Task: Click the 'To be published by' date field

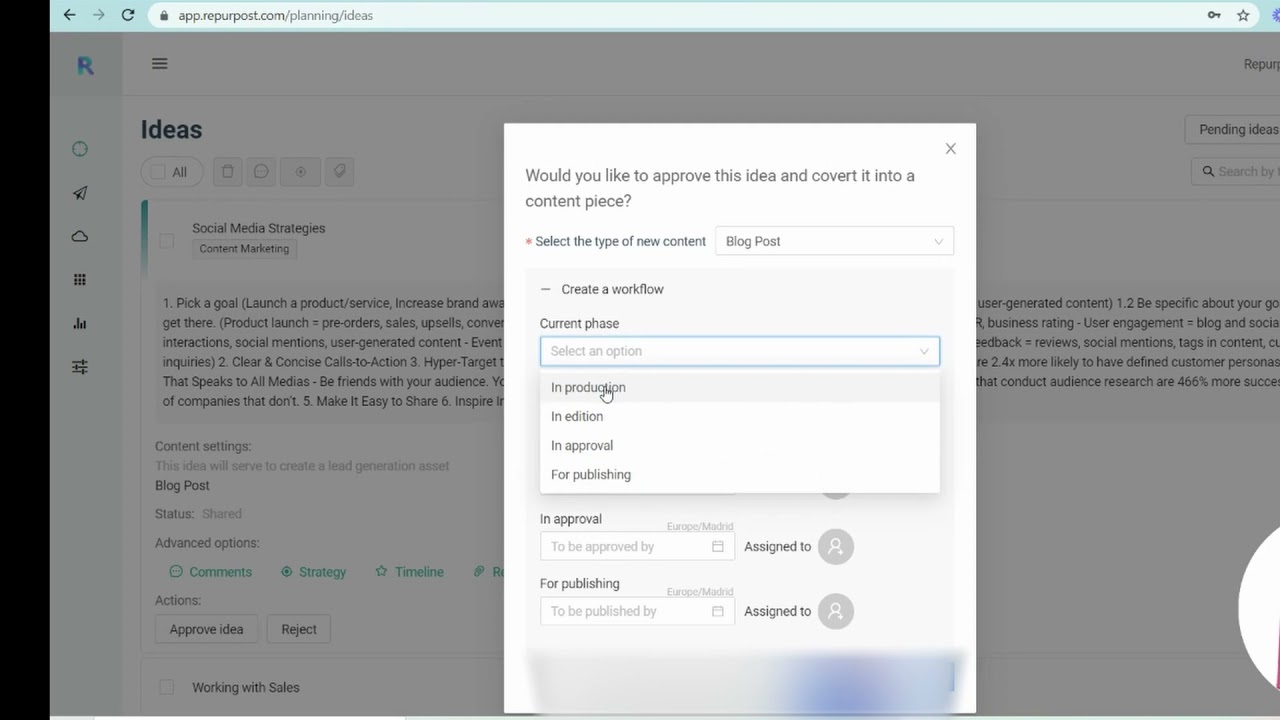Action: pos(637,611)
